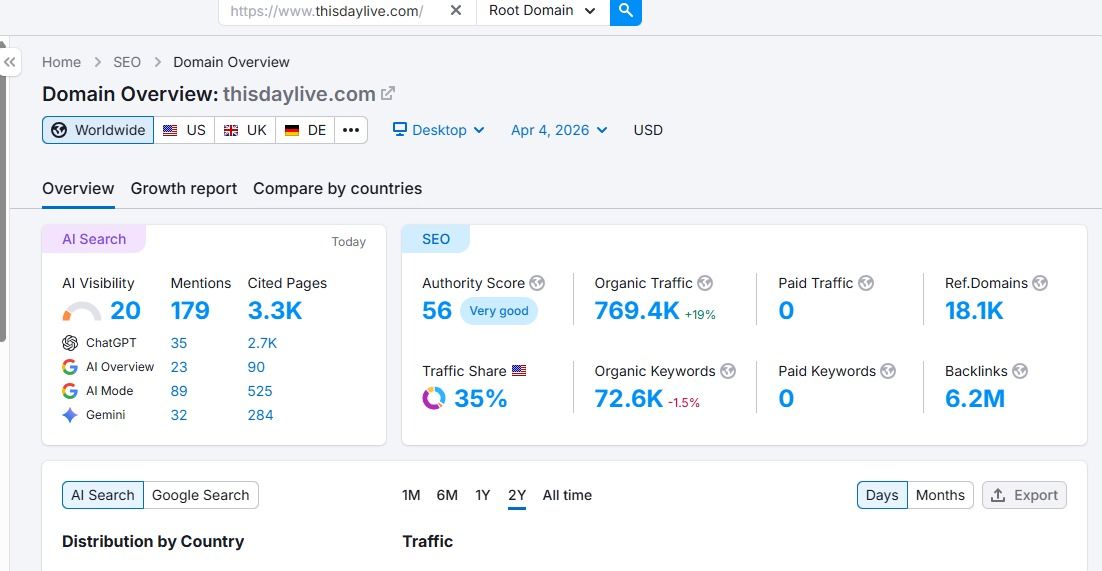Open ChatGPT cited pages 2.7K

click(x=262, y=343)
